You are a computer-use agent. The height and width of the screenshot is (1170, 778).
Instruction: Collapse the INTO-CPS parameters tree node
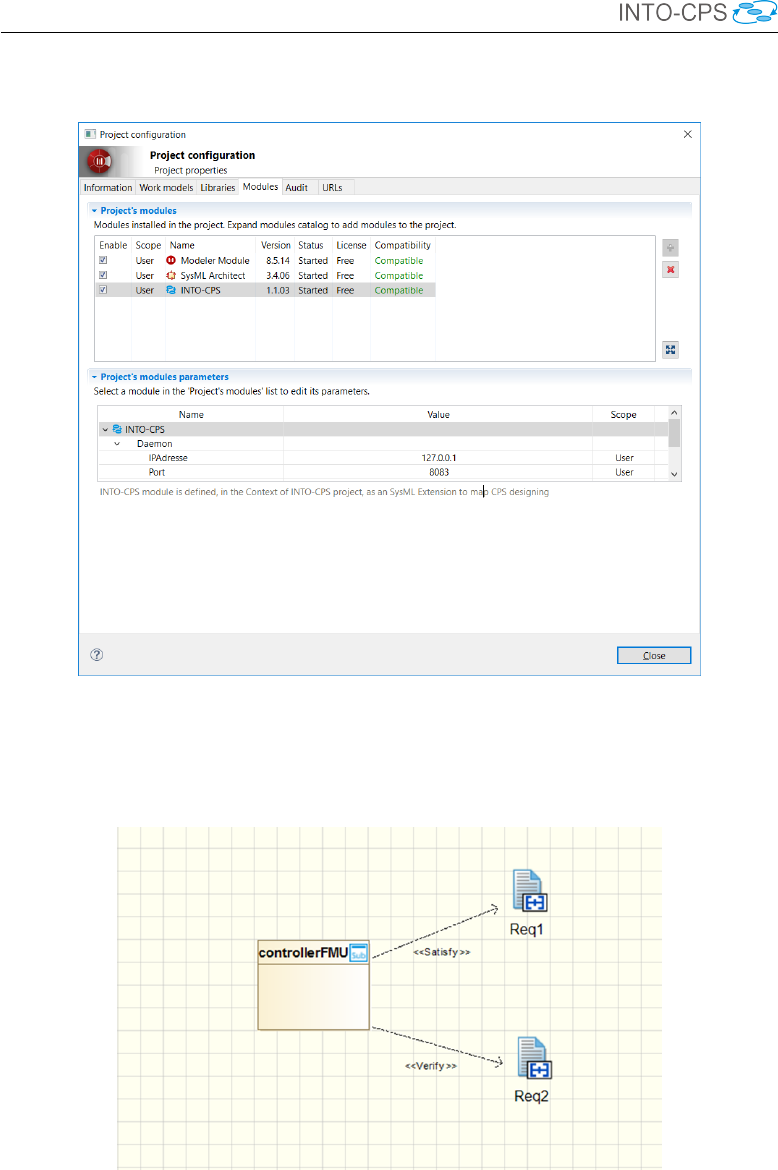pos(105,430)
